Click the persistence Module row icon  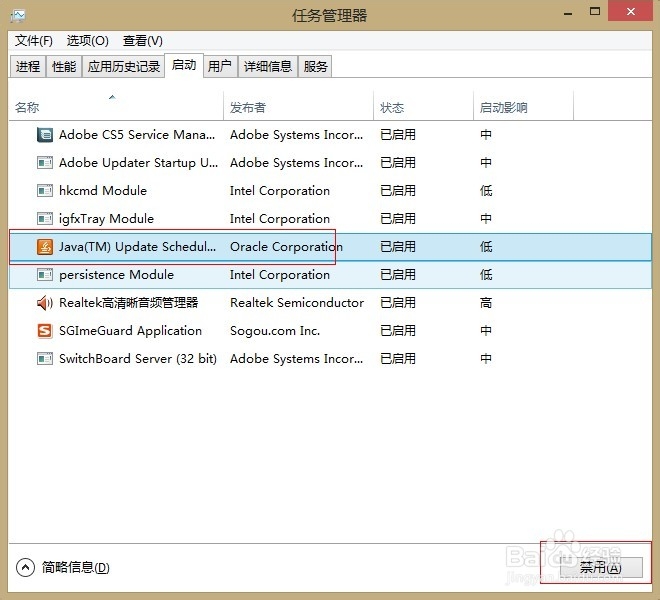45,275
